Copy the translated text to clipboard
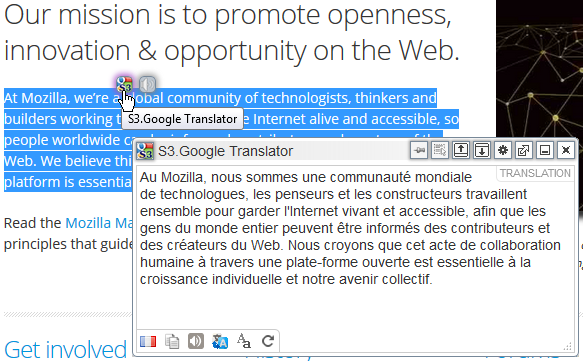The image size is (583, 361). tap(172, 341)
